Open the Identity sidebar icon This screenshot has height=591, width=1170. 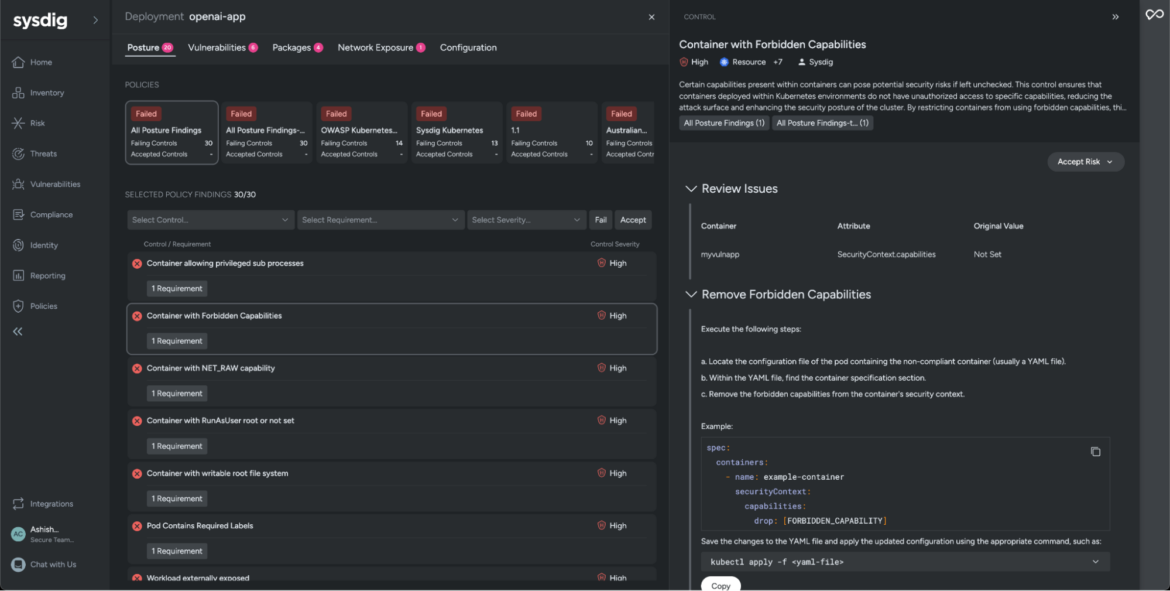click(19, 245)
